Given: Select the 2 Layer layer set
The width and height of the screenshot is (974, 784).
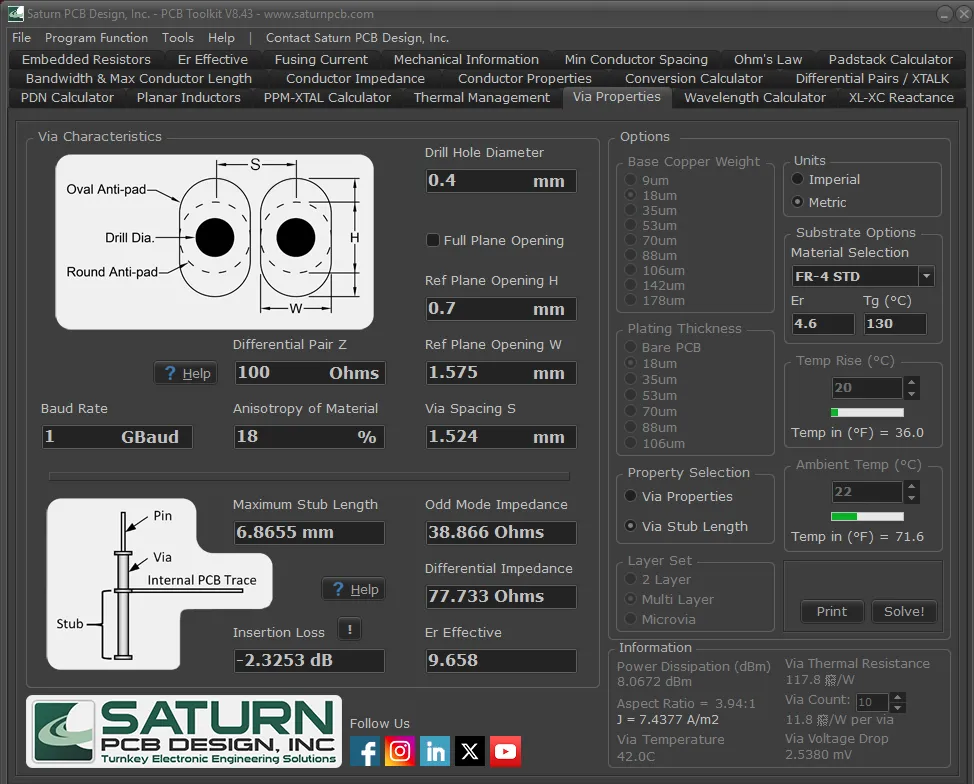Looking at the screenshot, I should [x=630, y=579].
